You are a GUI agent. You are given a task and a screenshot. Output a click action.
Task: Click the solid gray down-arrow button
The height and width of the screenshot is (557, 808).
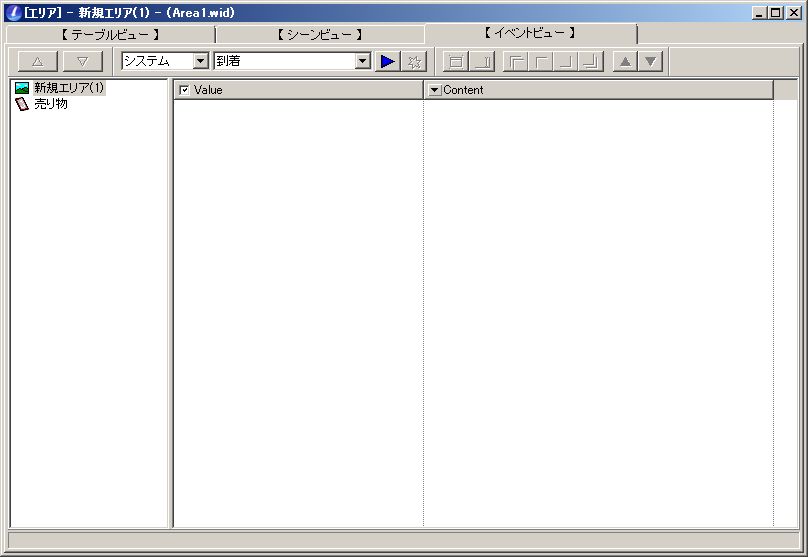point(650,61)
